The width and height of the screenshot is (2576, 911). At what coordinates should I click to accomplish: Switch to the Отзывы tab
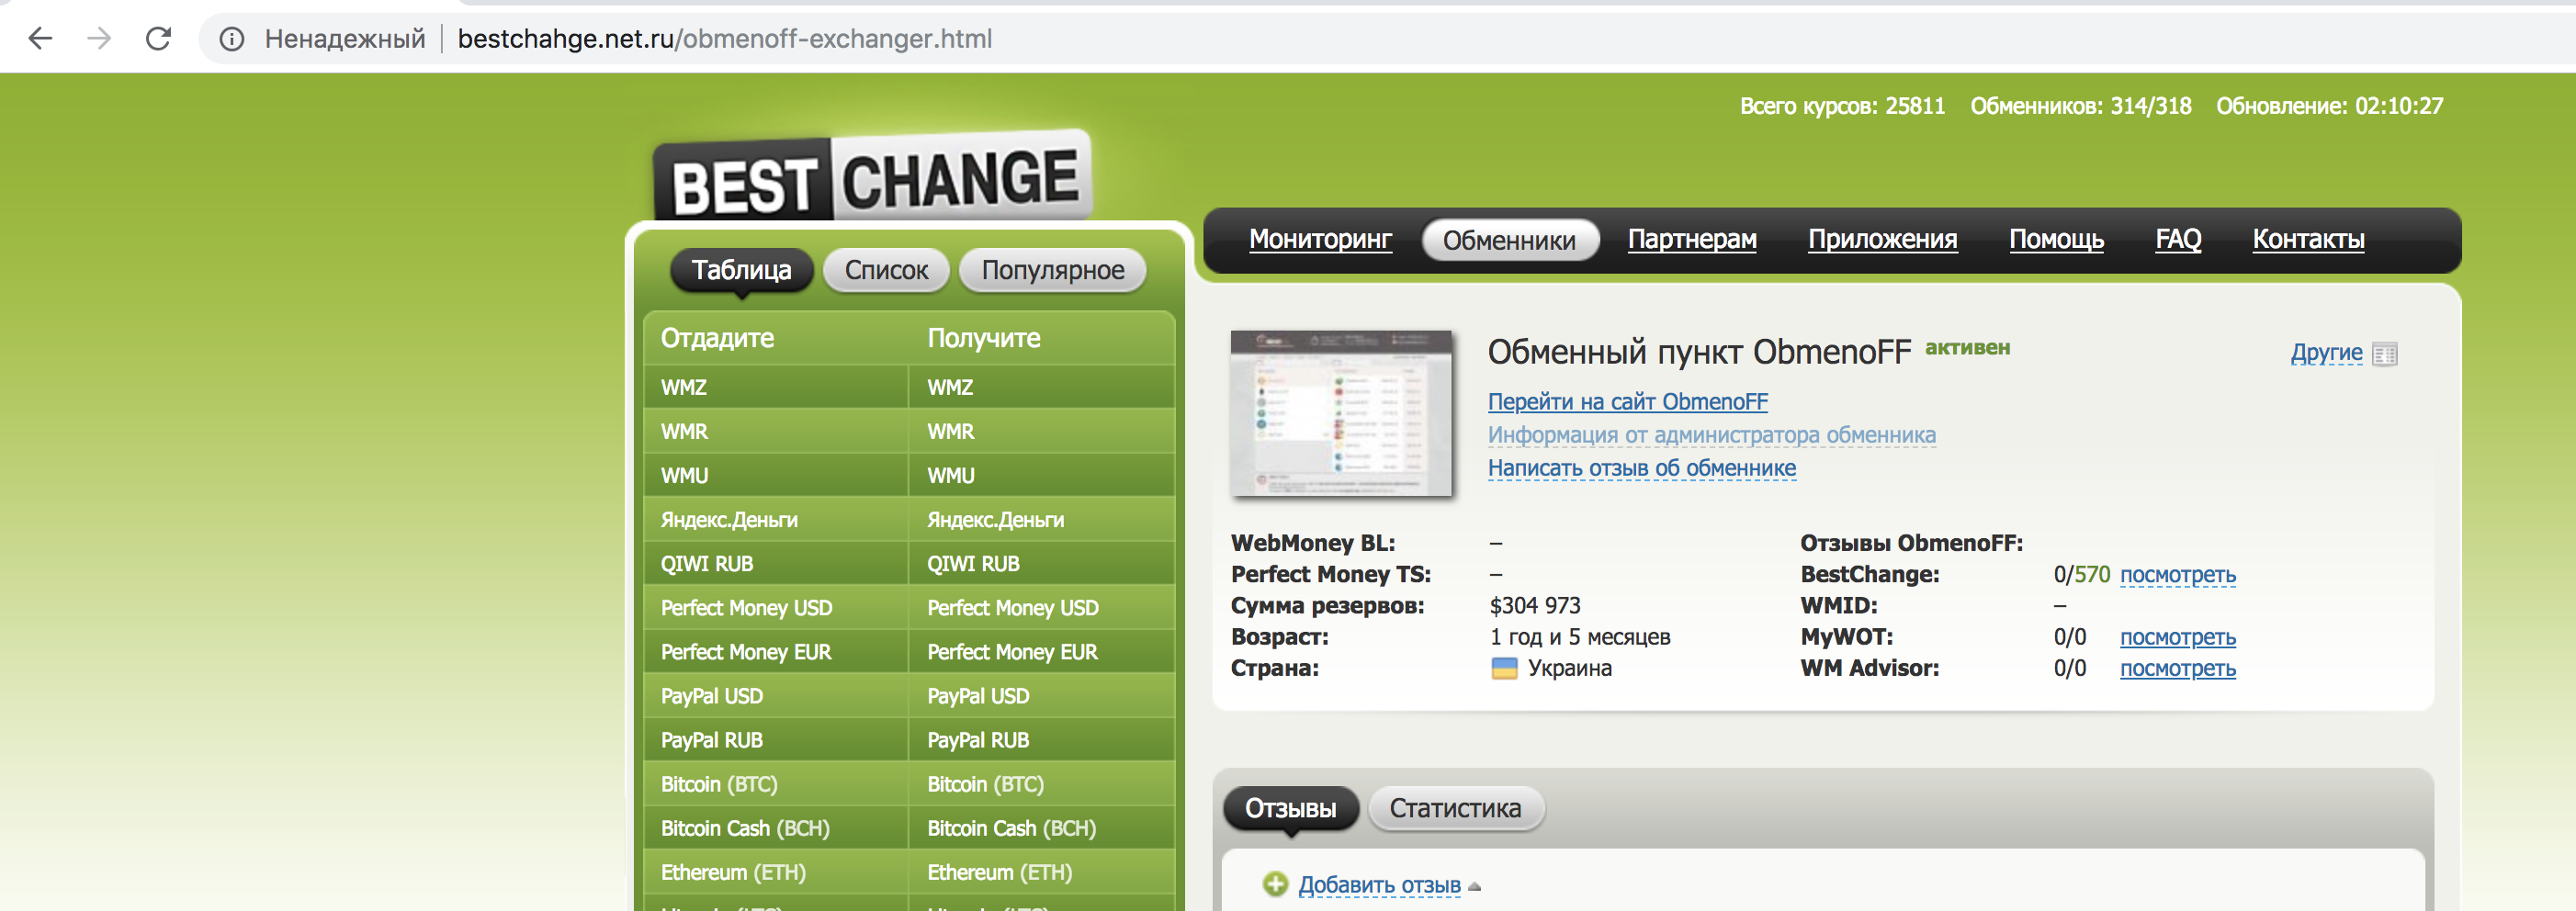pyautogui.click(x=1290, y=808)
